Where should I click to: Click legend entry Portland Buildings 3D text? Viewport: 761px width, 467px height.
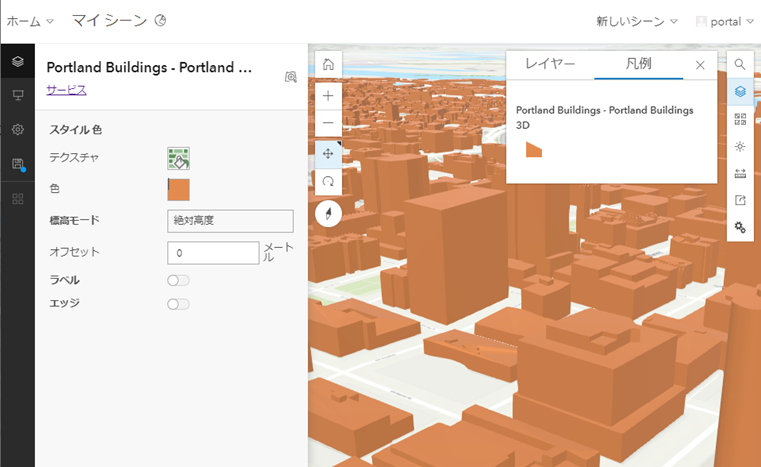(605, 117)
